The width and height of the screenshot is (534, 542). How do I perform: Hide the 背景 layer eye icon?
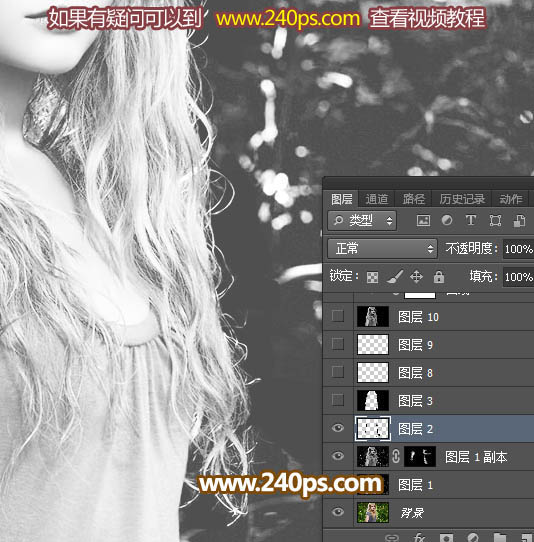(338, 512)
